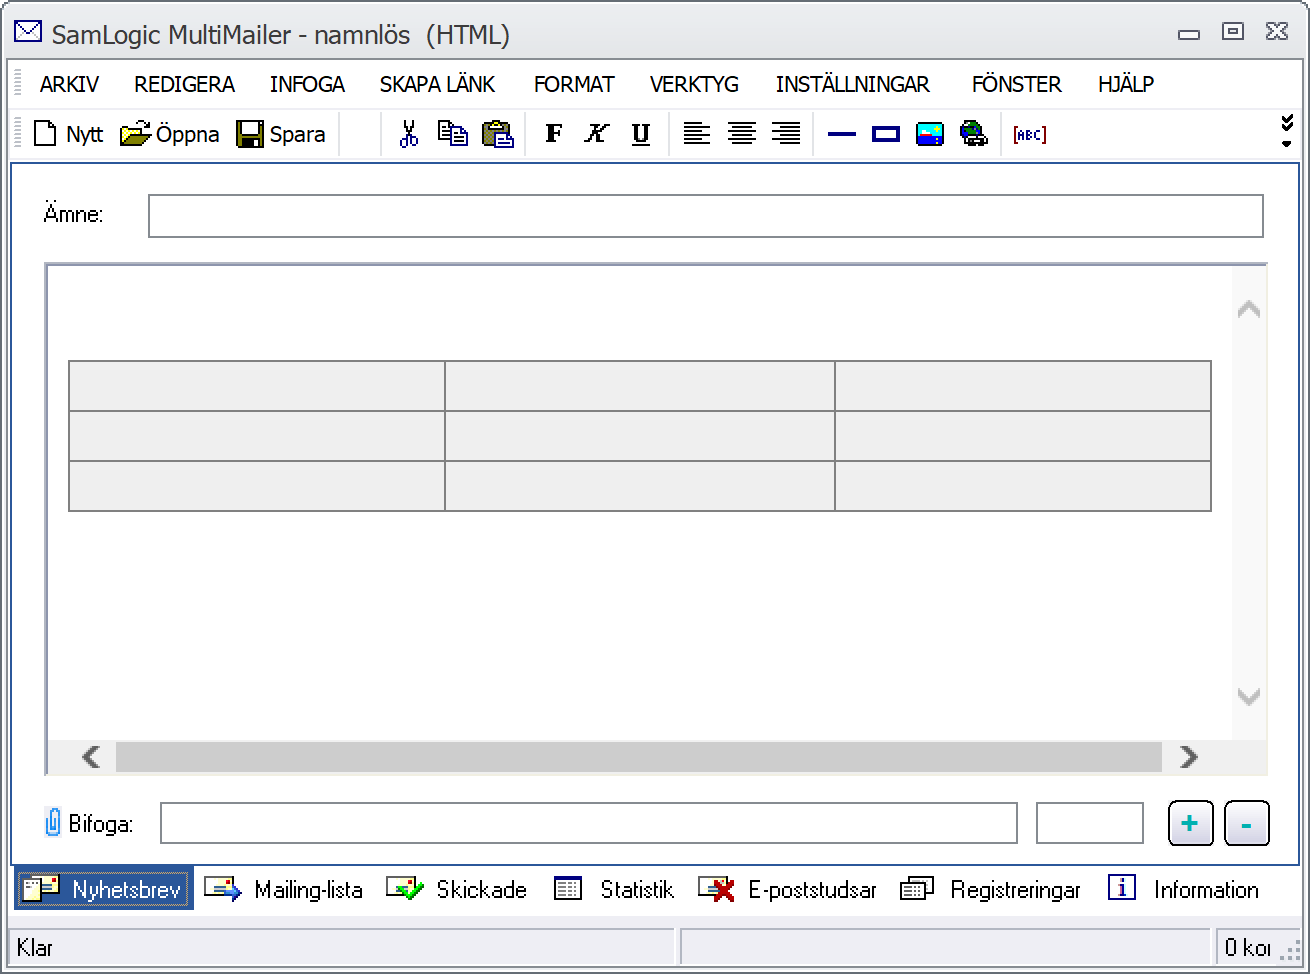The image size is (1310, 974).
Task: Open the SKAPA LÄNK menu
Action: (437, 85)
